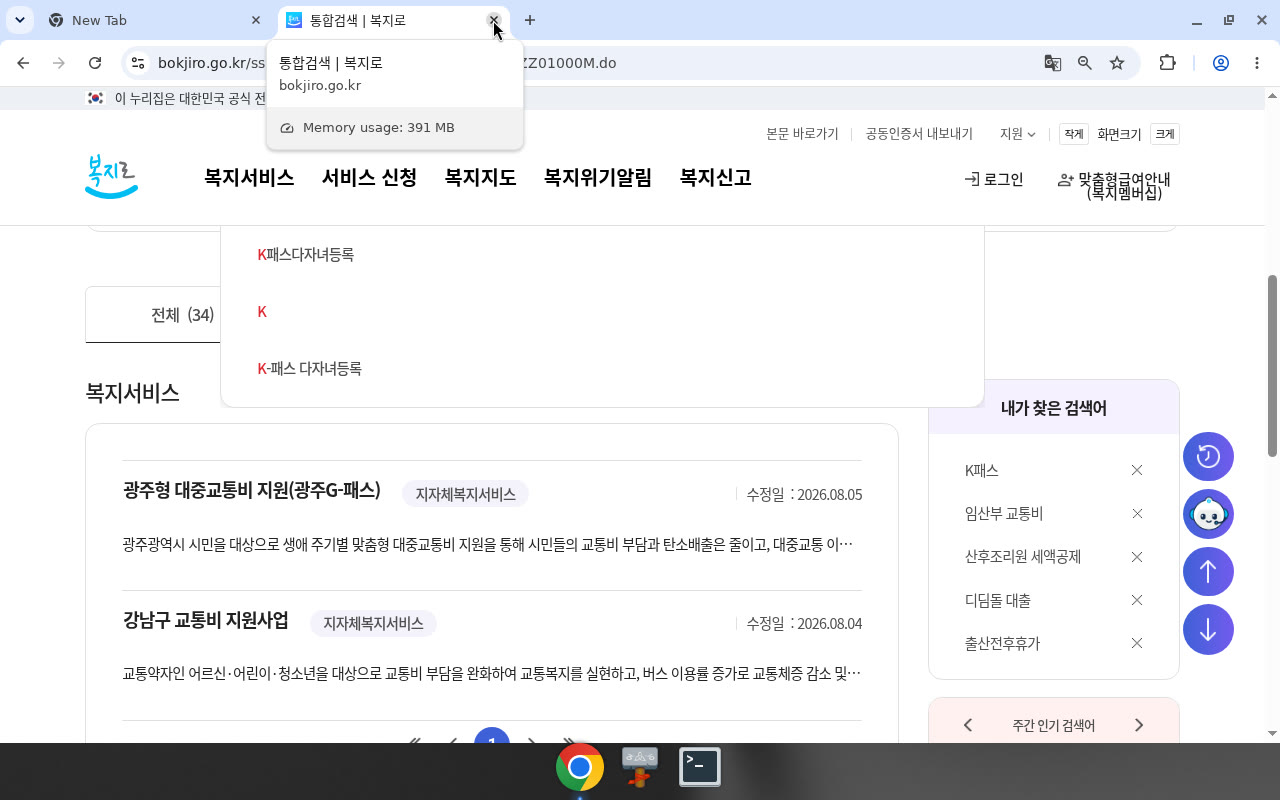This screenshot has height=800, width=1280.
Task: Search again for 임산부 교통비
Action: pos(1003,514)
